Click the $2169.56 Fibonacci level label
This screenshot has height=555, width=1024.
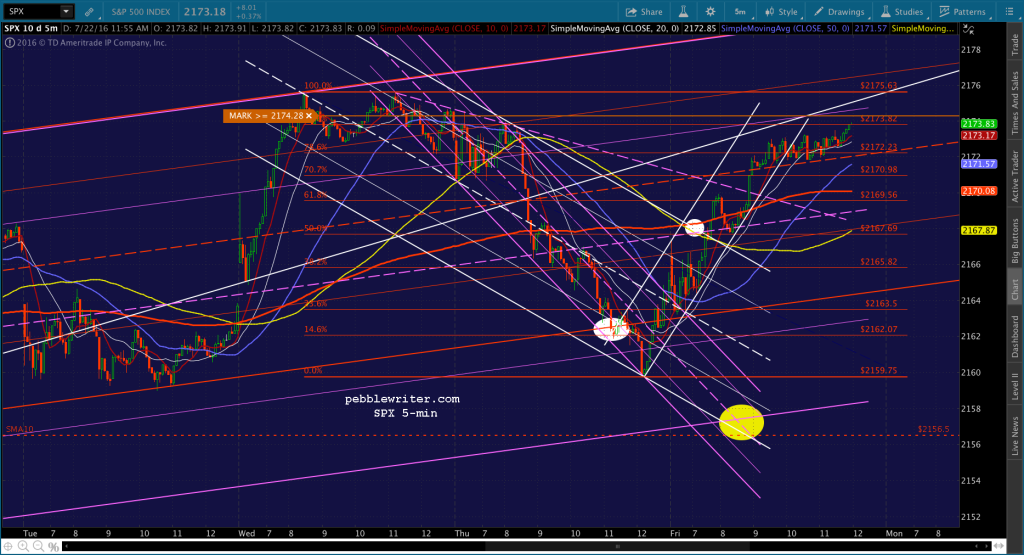(x=878, y=195)
